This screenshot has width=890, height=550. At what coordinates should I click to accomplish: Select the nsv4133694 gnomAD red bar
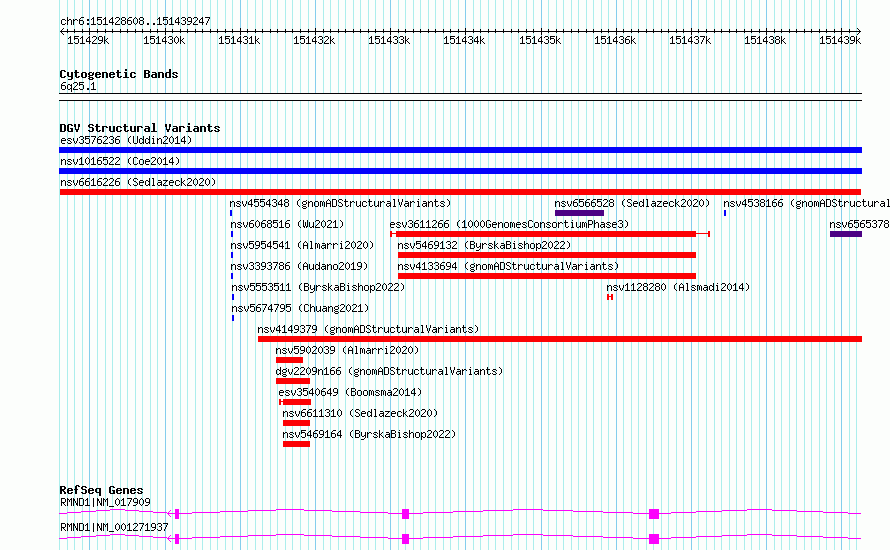click(547, 276)
